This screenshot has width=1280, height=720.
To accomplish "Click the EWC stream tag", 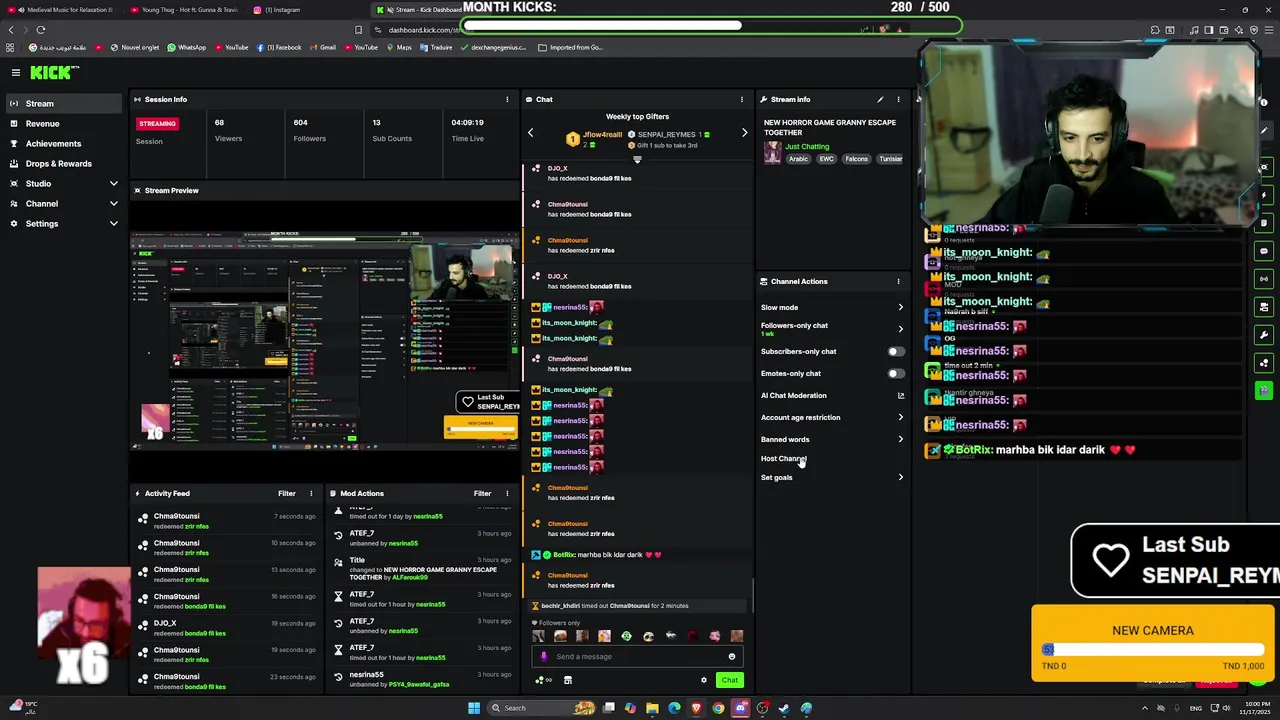I will pyautogui.click(x=827, y=159).
